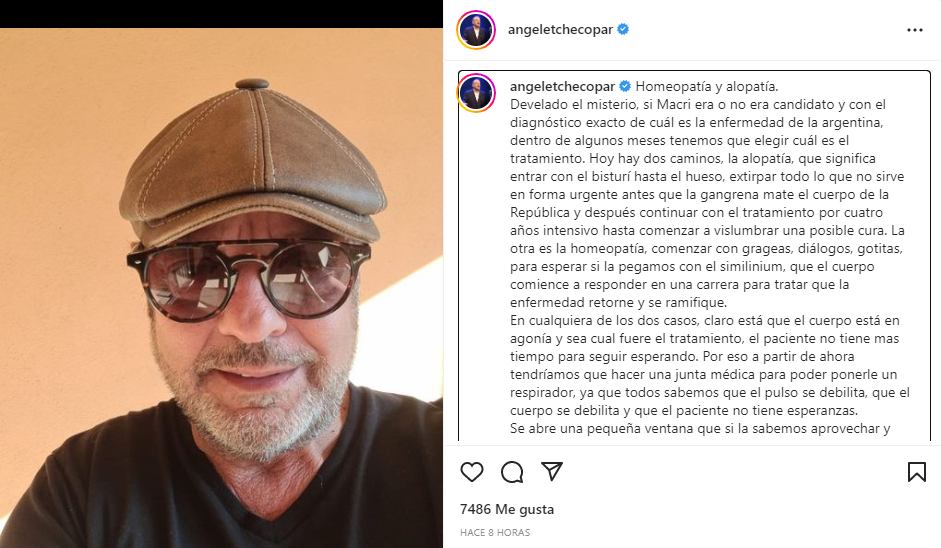Open angeletchecopar profile from header username
Screen dimensions: 941x548
click(x=561, y=30)
